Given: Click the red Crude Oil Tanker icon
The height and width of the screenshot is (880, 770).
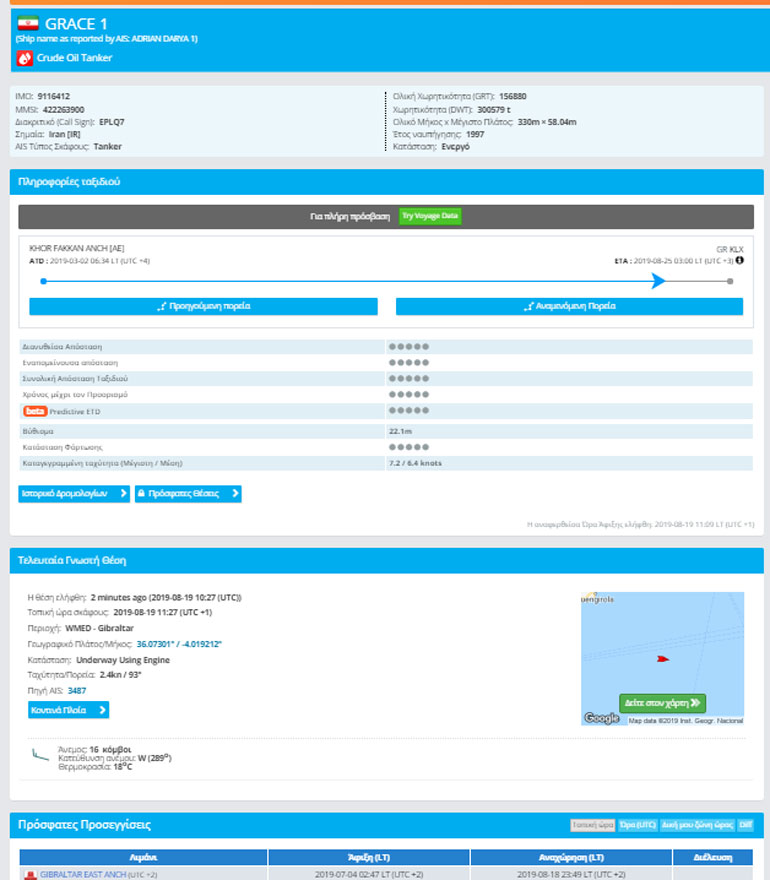Looking at the screenshot, I should coord(25,58).
